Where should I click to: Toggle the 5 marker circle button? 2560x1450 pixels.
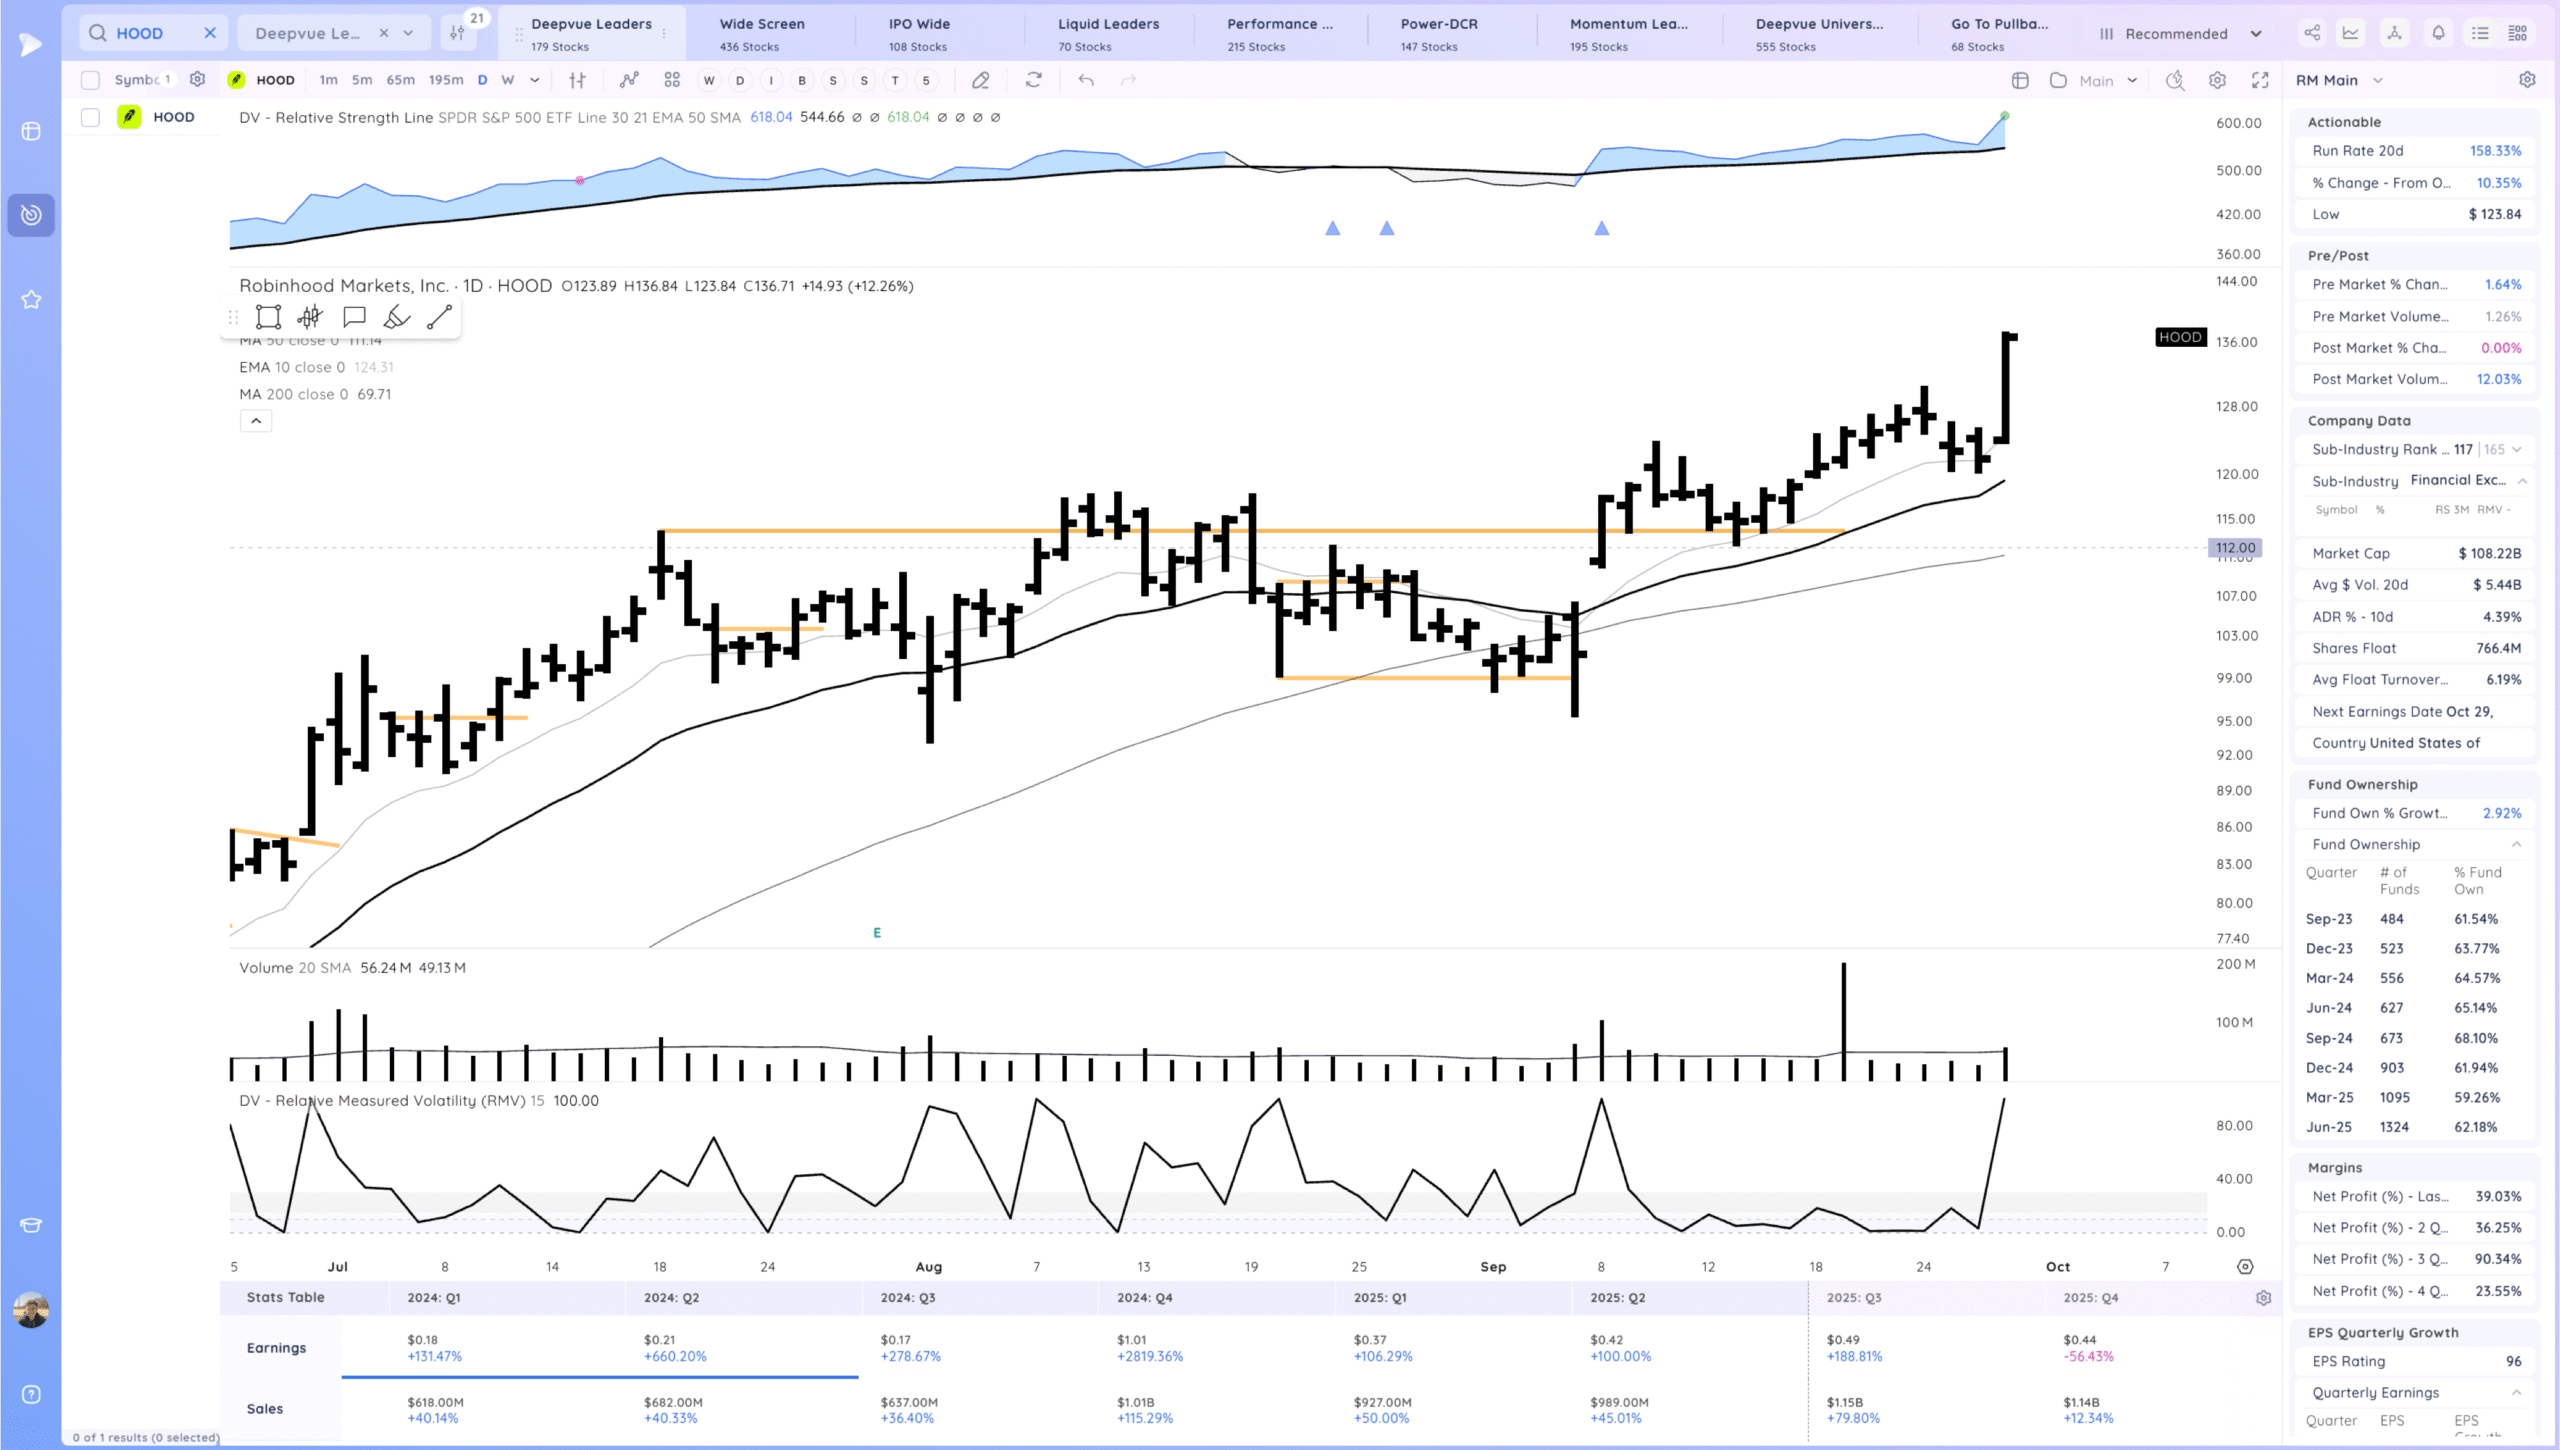point(926,80)
